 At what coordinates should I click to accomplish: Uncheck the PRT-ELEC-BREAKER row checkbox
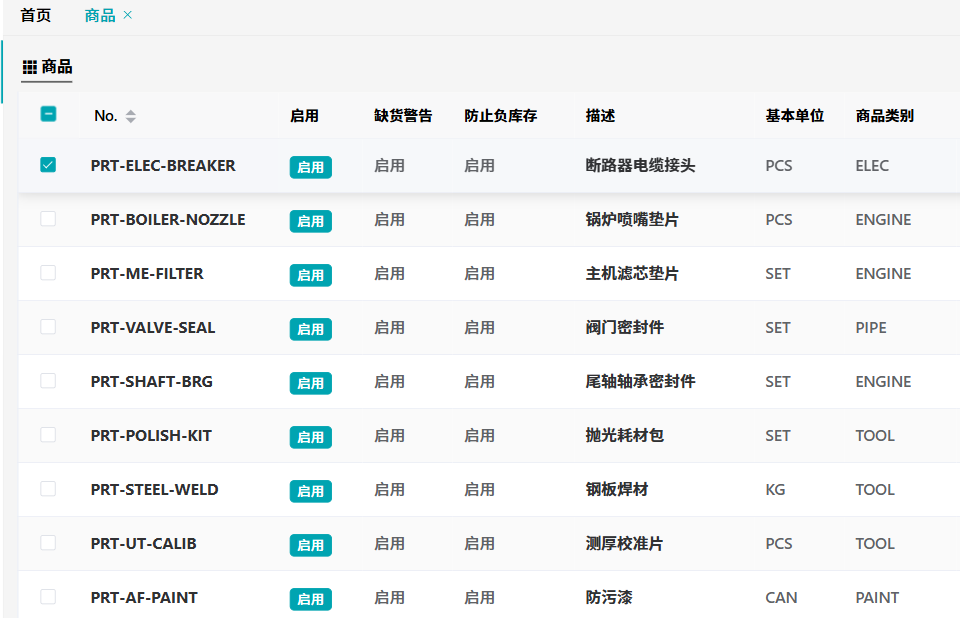pos(48,165)
